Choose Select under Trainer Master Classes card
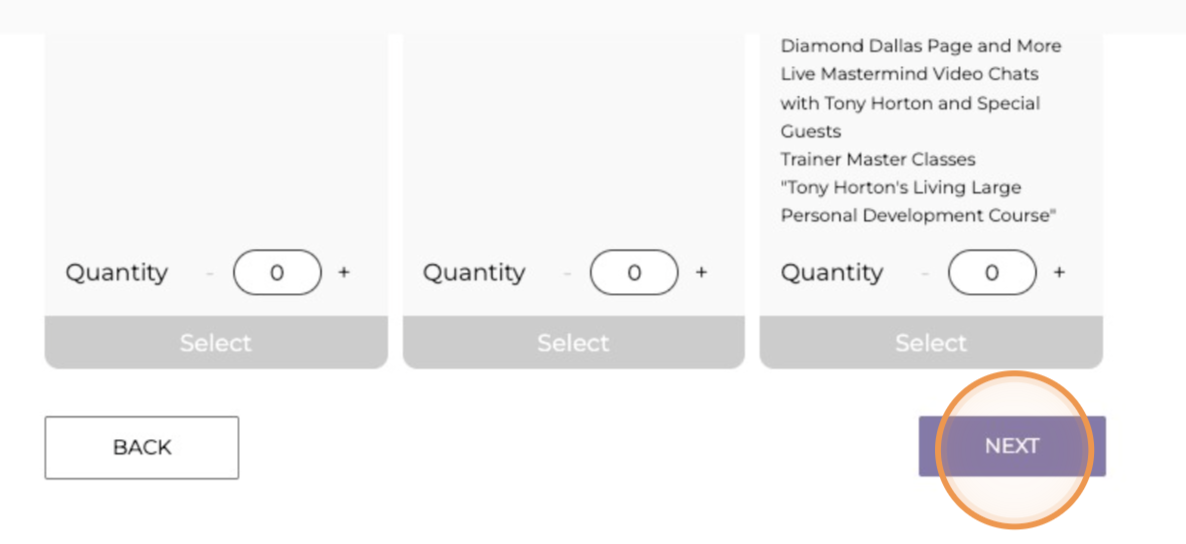 click(x=931, y=343)
